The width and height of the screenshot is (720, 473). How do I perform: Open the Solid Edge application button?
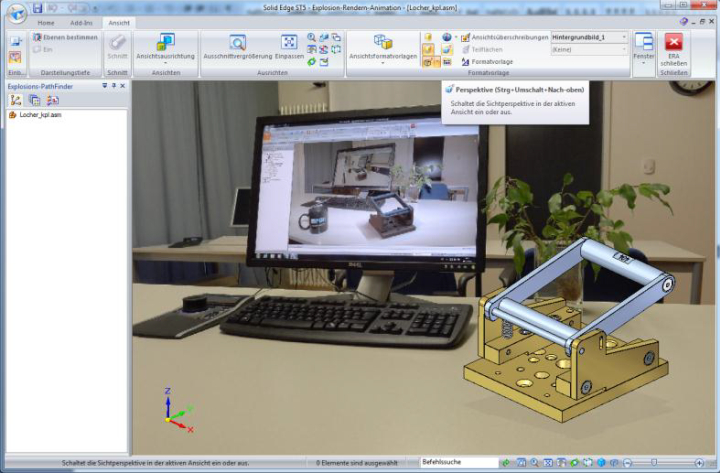(17, 14)
